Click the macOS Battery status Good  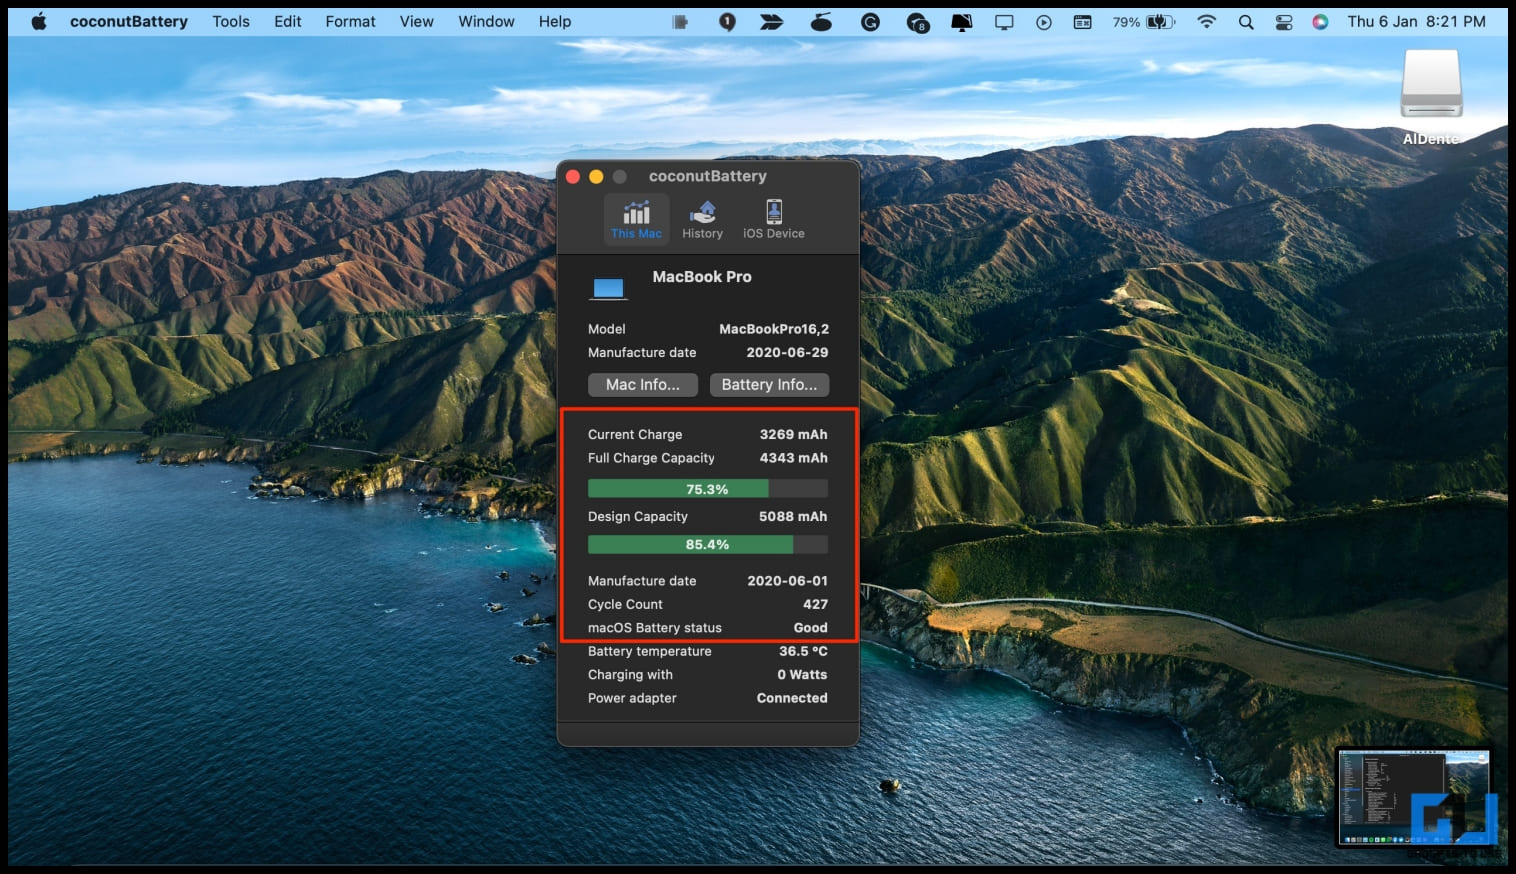[x=810, y=628]
